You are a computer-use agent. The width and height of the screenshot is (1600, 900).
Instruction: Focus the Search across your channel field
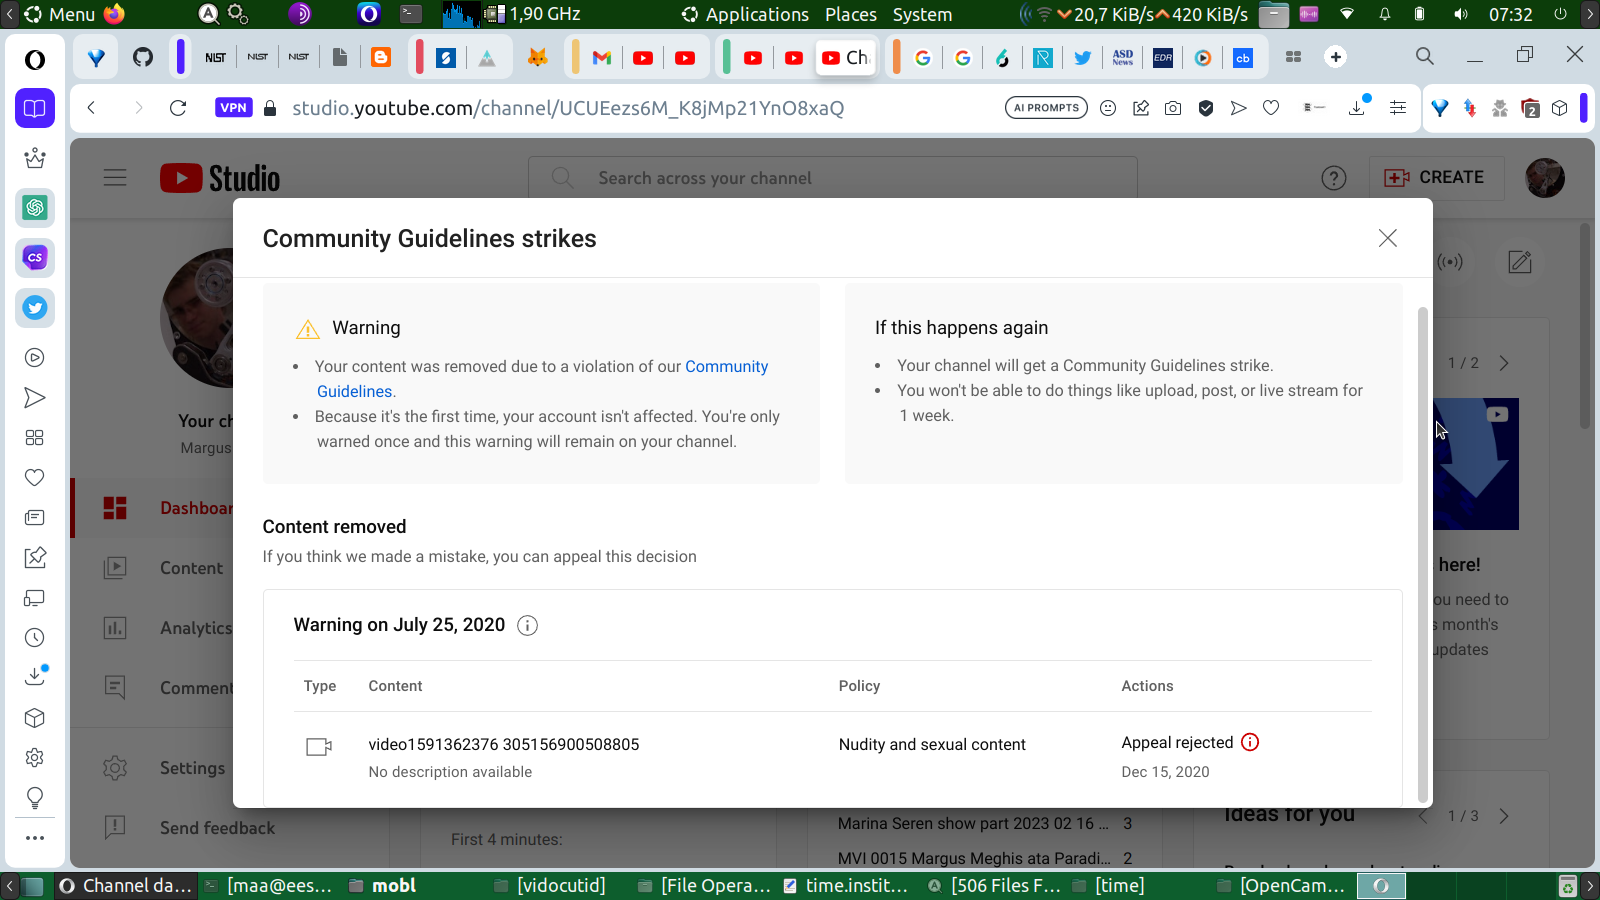(x=833, y=178)
